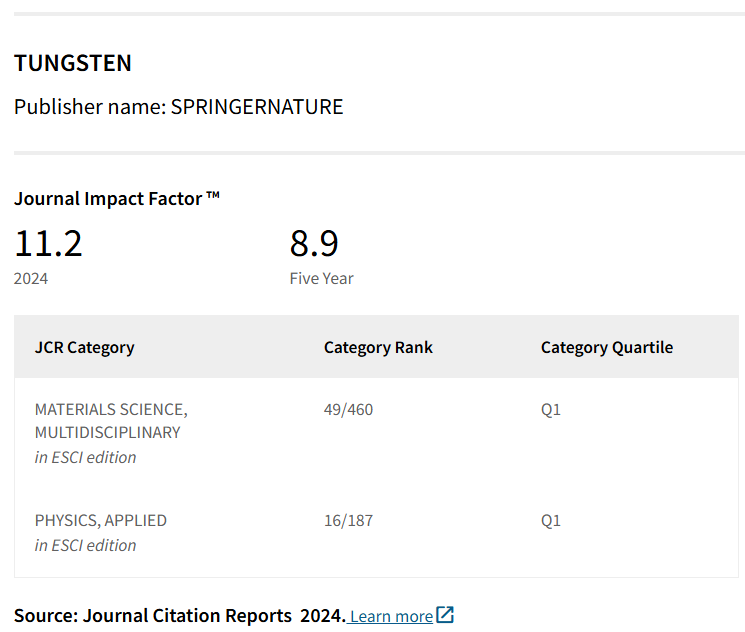
Task: Click the 49/460 category rank
Action: pyautogui.click(x=348, y=409)
